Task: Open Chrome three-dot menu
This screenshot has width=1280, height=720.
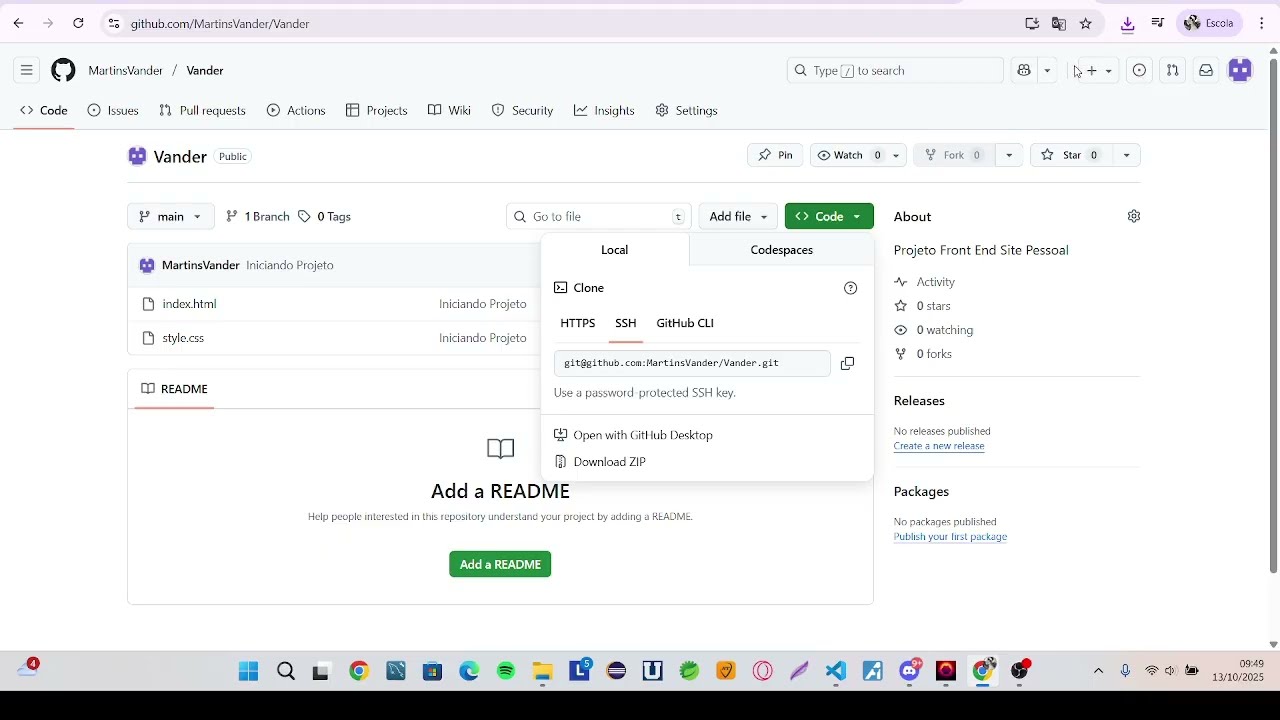Action: [x=1262, y=23]
